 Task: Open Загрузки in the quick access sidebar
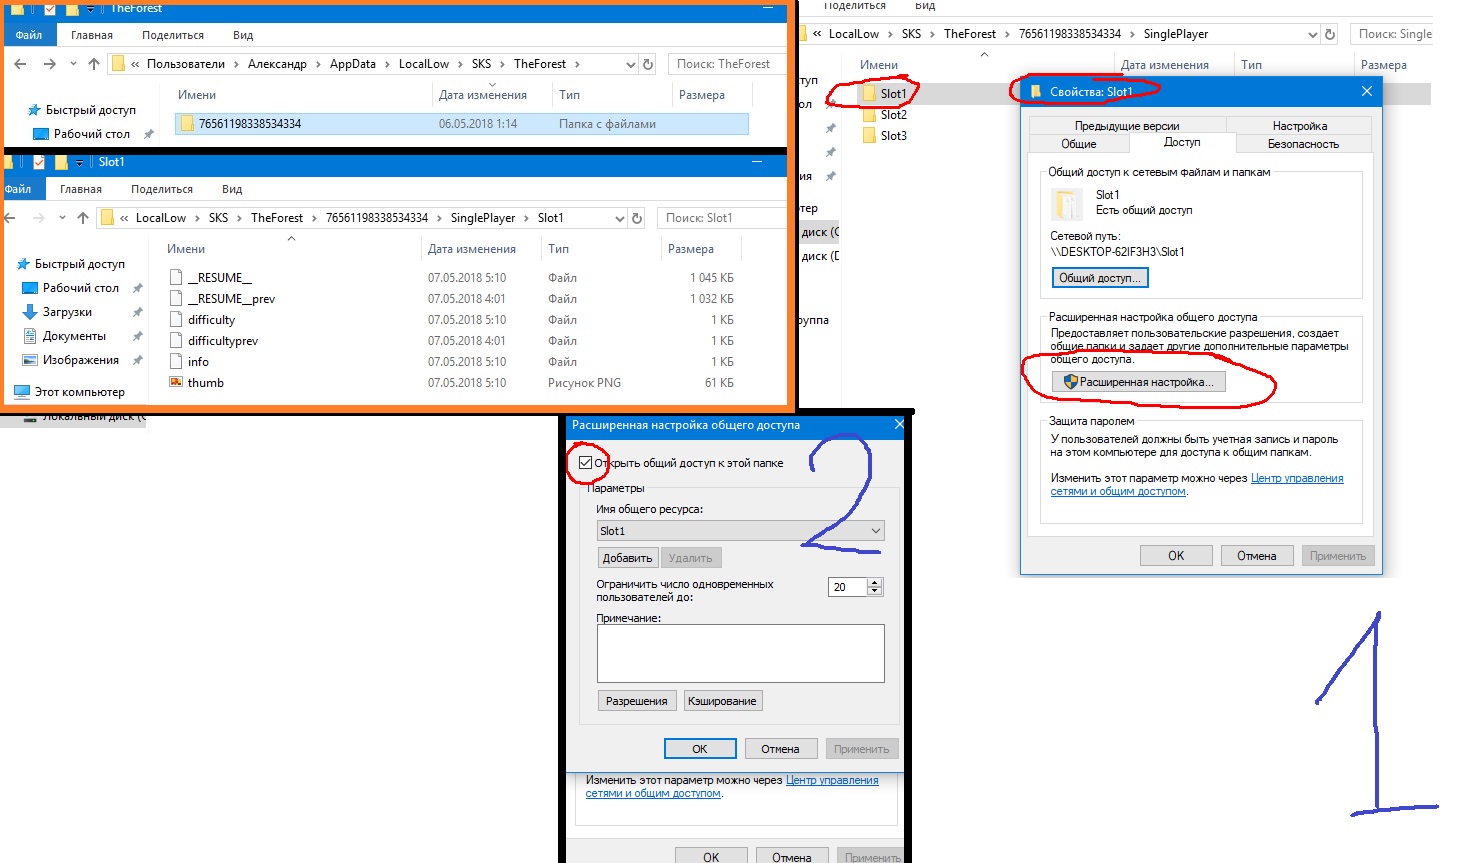pyautogui.click(x=67, y=312)
